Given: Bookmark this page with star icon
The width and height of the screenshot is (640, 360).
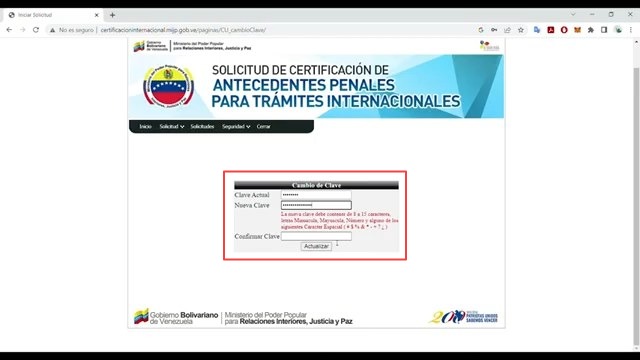Looking at the screenshot, I should pos(521,30).
